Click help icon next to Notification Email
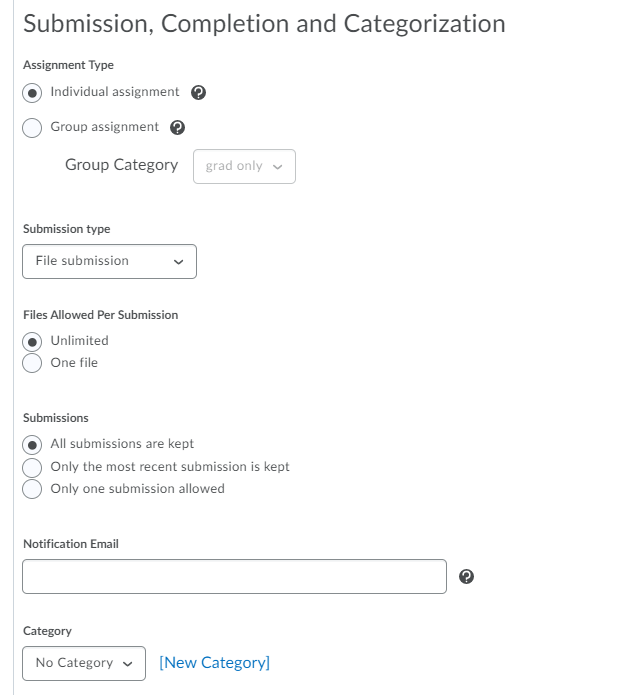 pyautogui.click(x=466, y=577)
